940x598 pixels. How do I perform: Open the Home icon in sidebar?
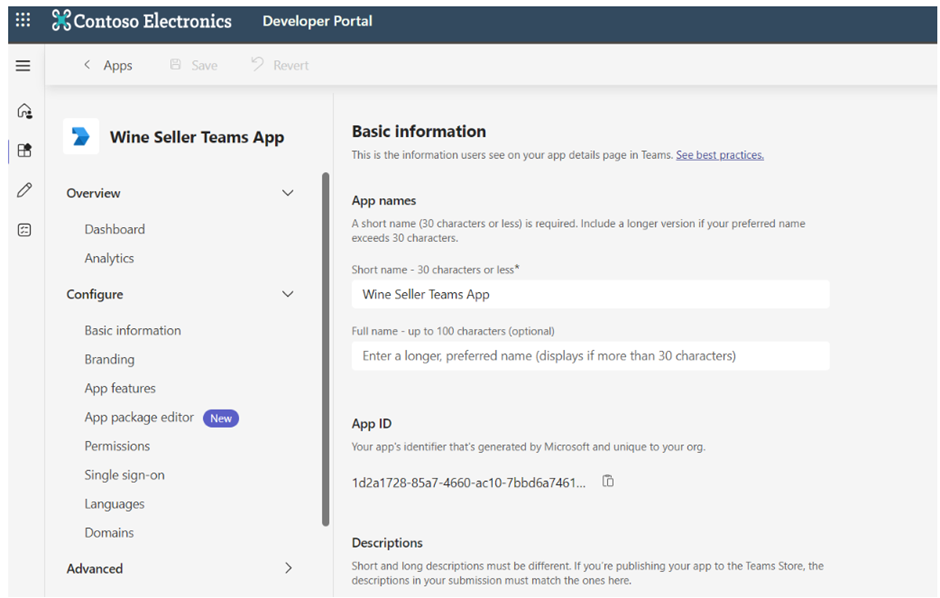coord(25,110)
